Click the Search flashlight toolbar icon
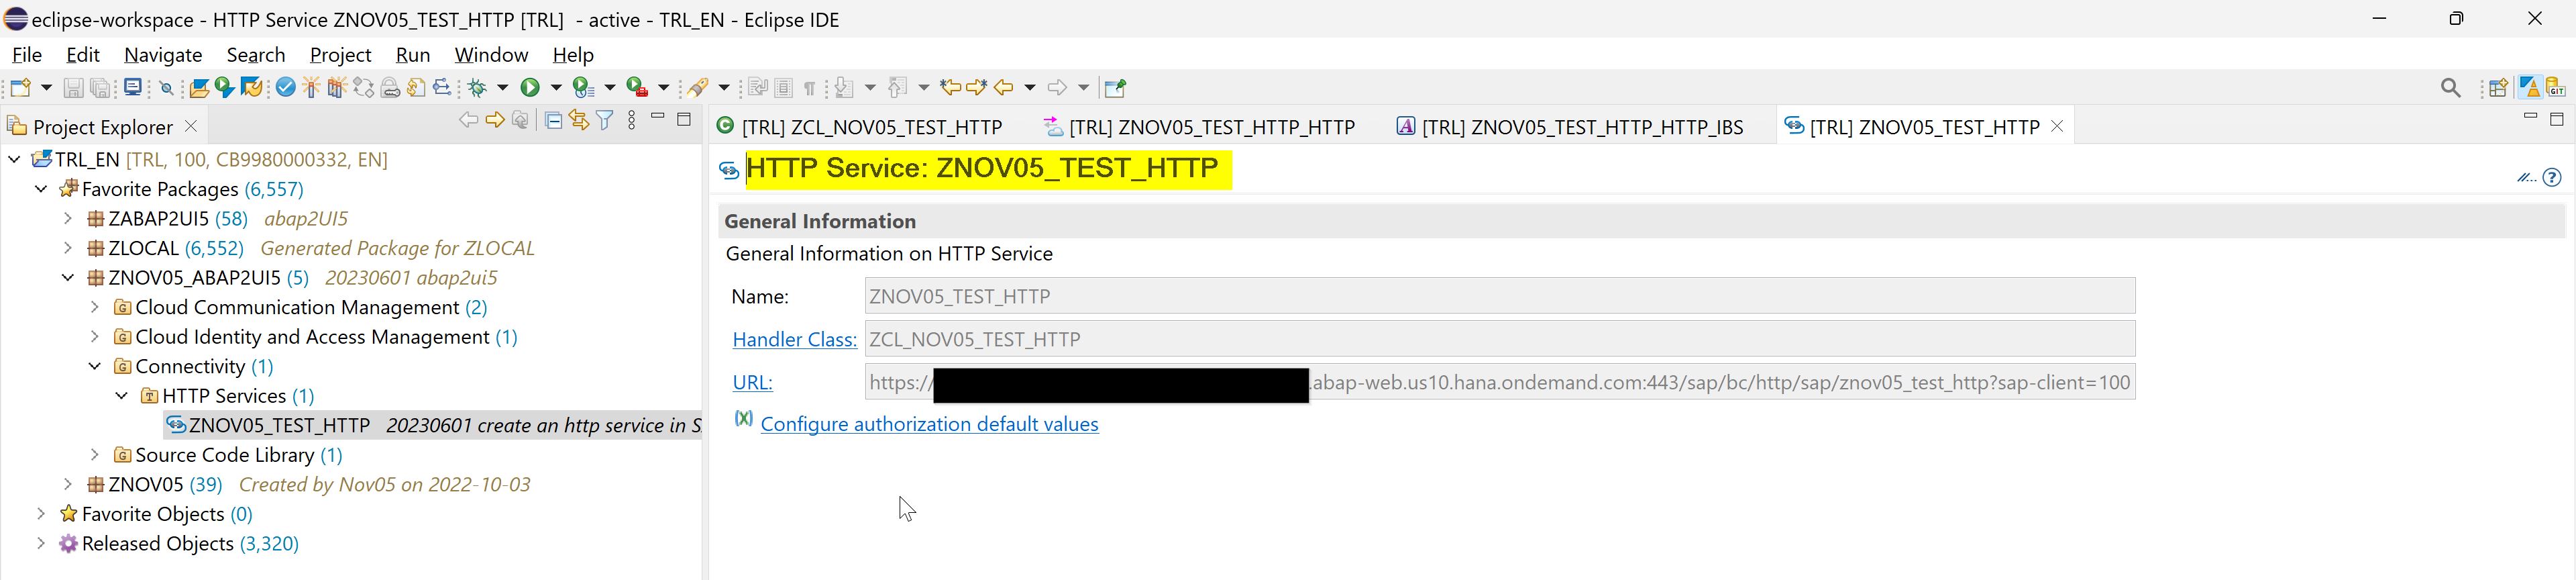 (697, 88)
